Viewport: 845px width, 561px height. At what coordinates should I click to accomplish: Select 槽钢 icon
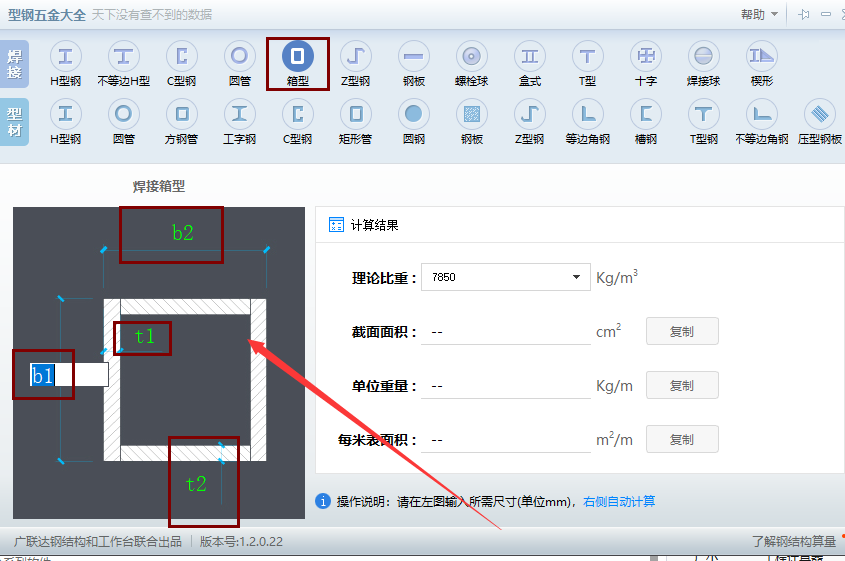pyautogui.click(x=646, y=114)
